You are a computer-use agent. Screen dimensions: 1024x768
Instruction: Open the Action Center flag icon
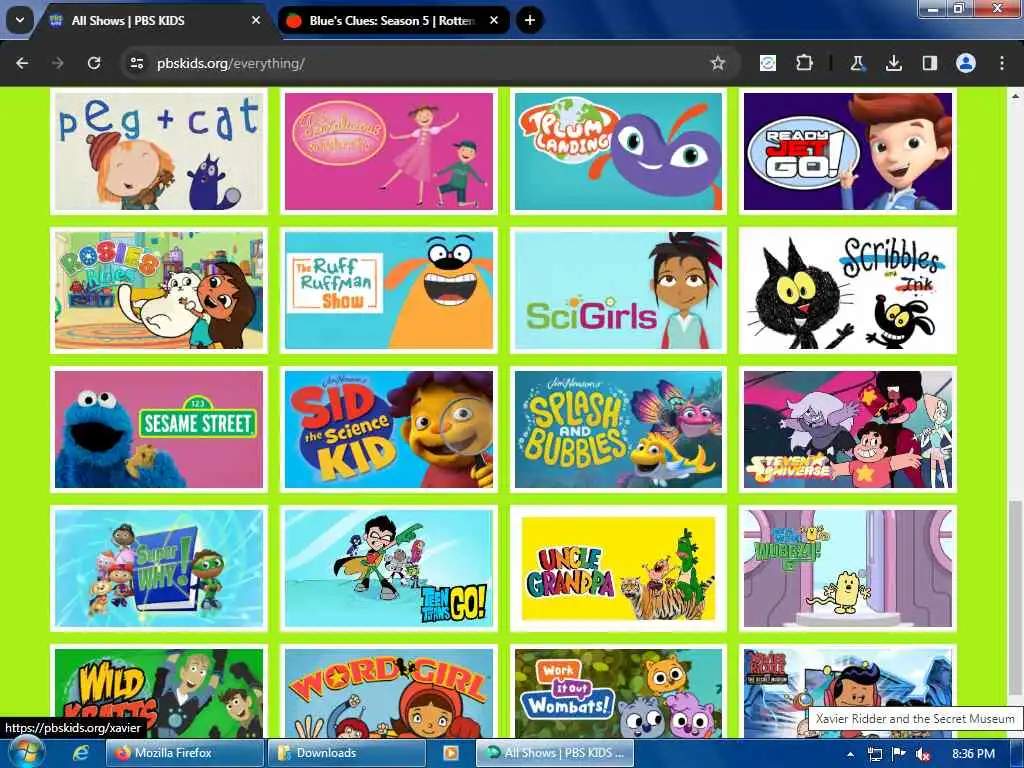pos(899,754)
